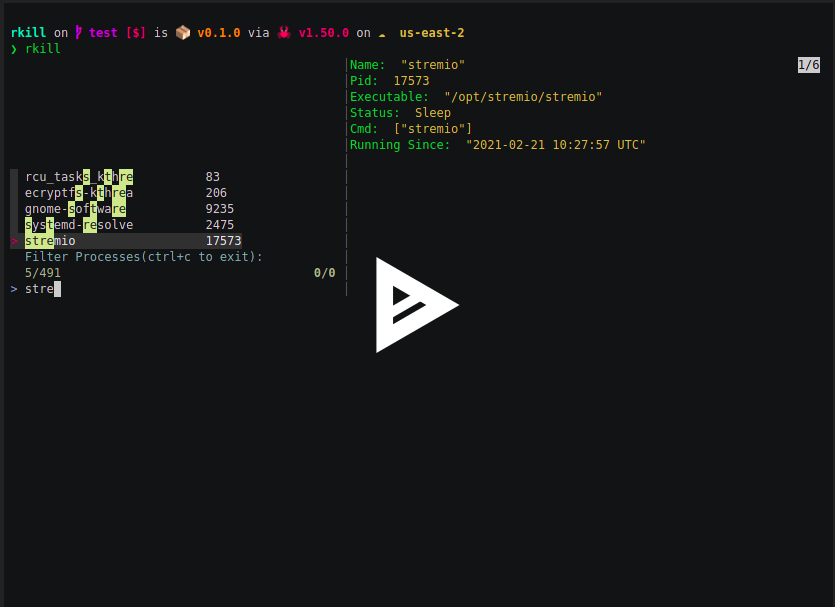Screen dimensions: 835x607
Task: Click the Status: Sleep preview line
Action: [400, 113]
